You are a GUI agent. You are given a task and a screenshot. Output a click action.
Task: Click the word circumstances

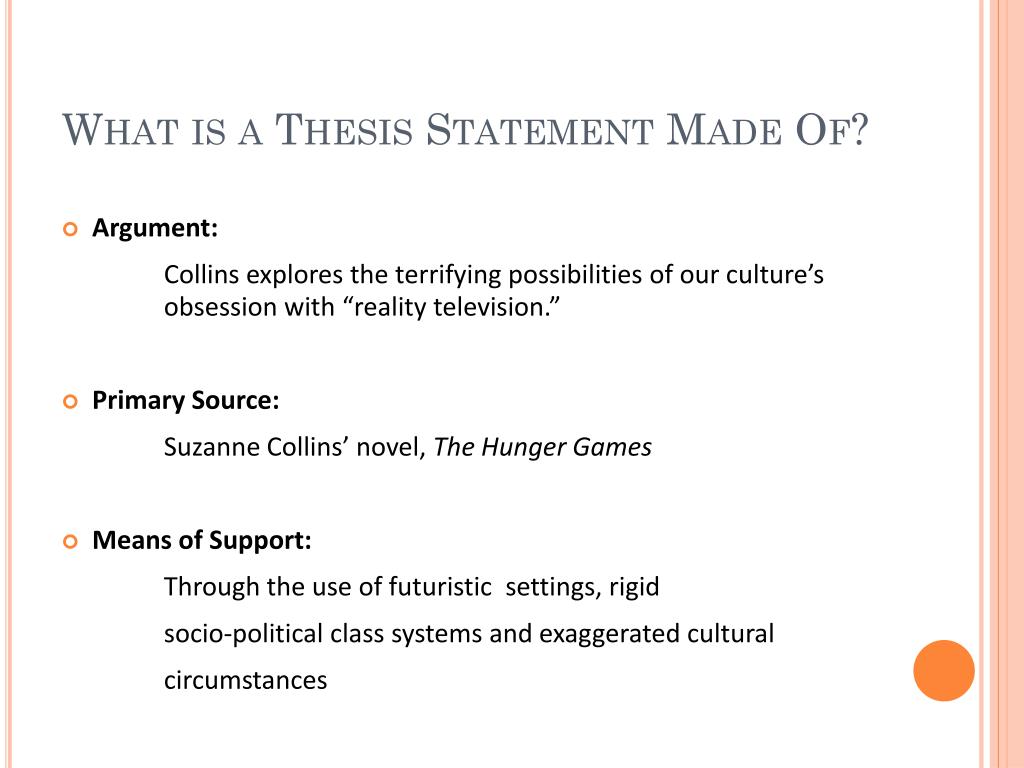[246, 680]
